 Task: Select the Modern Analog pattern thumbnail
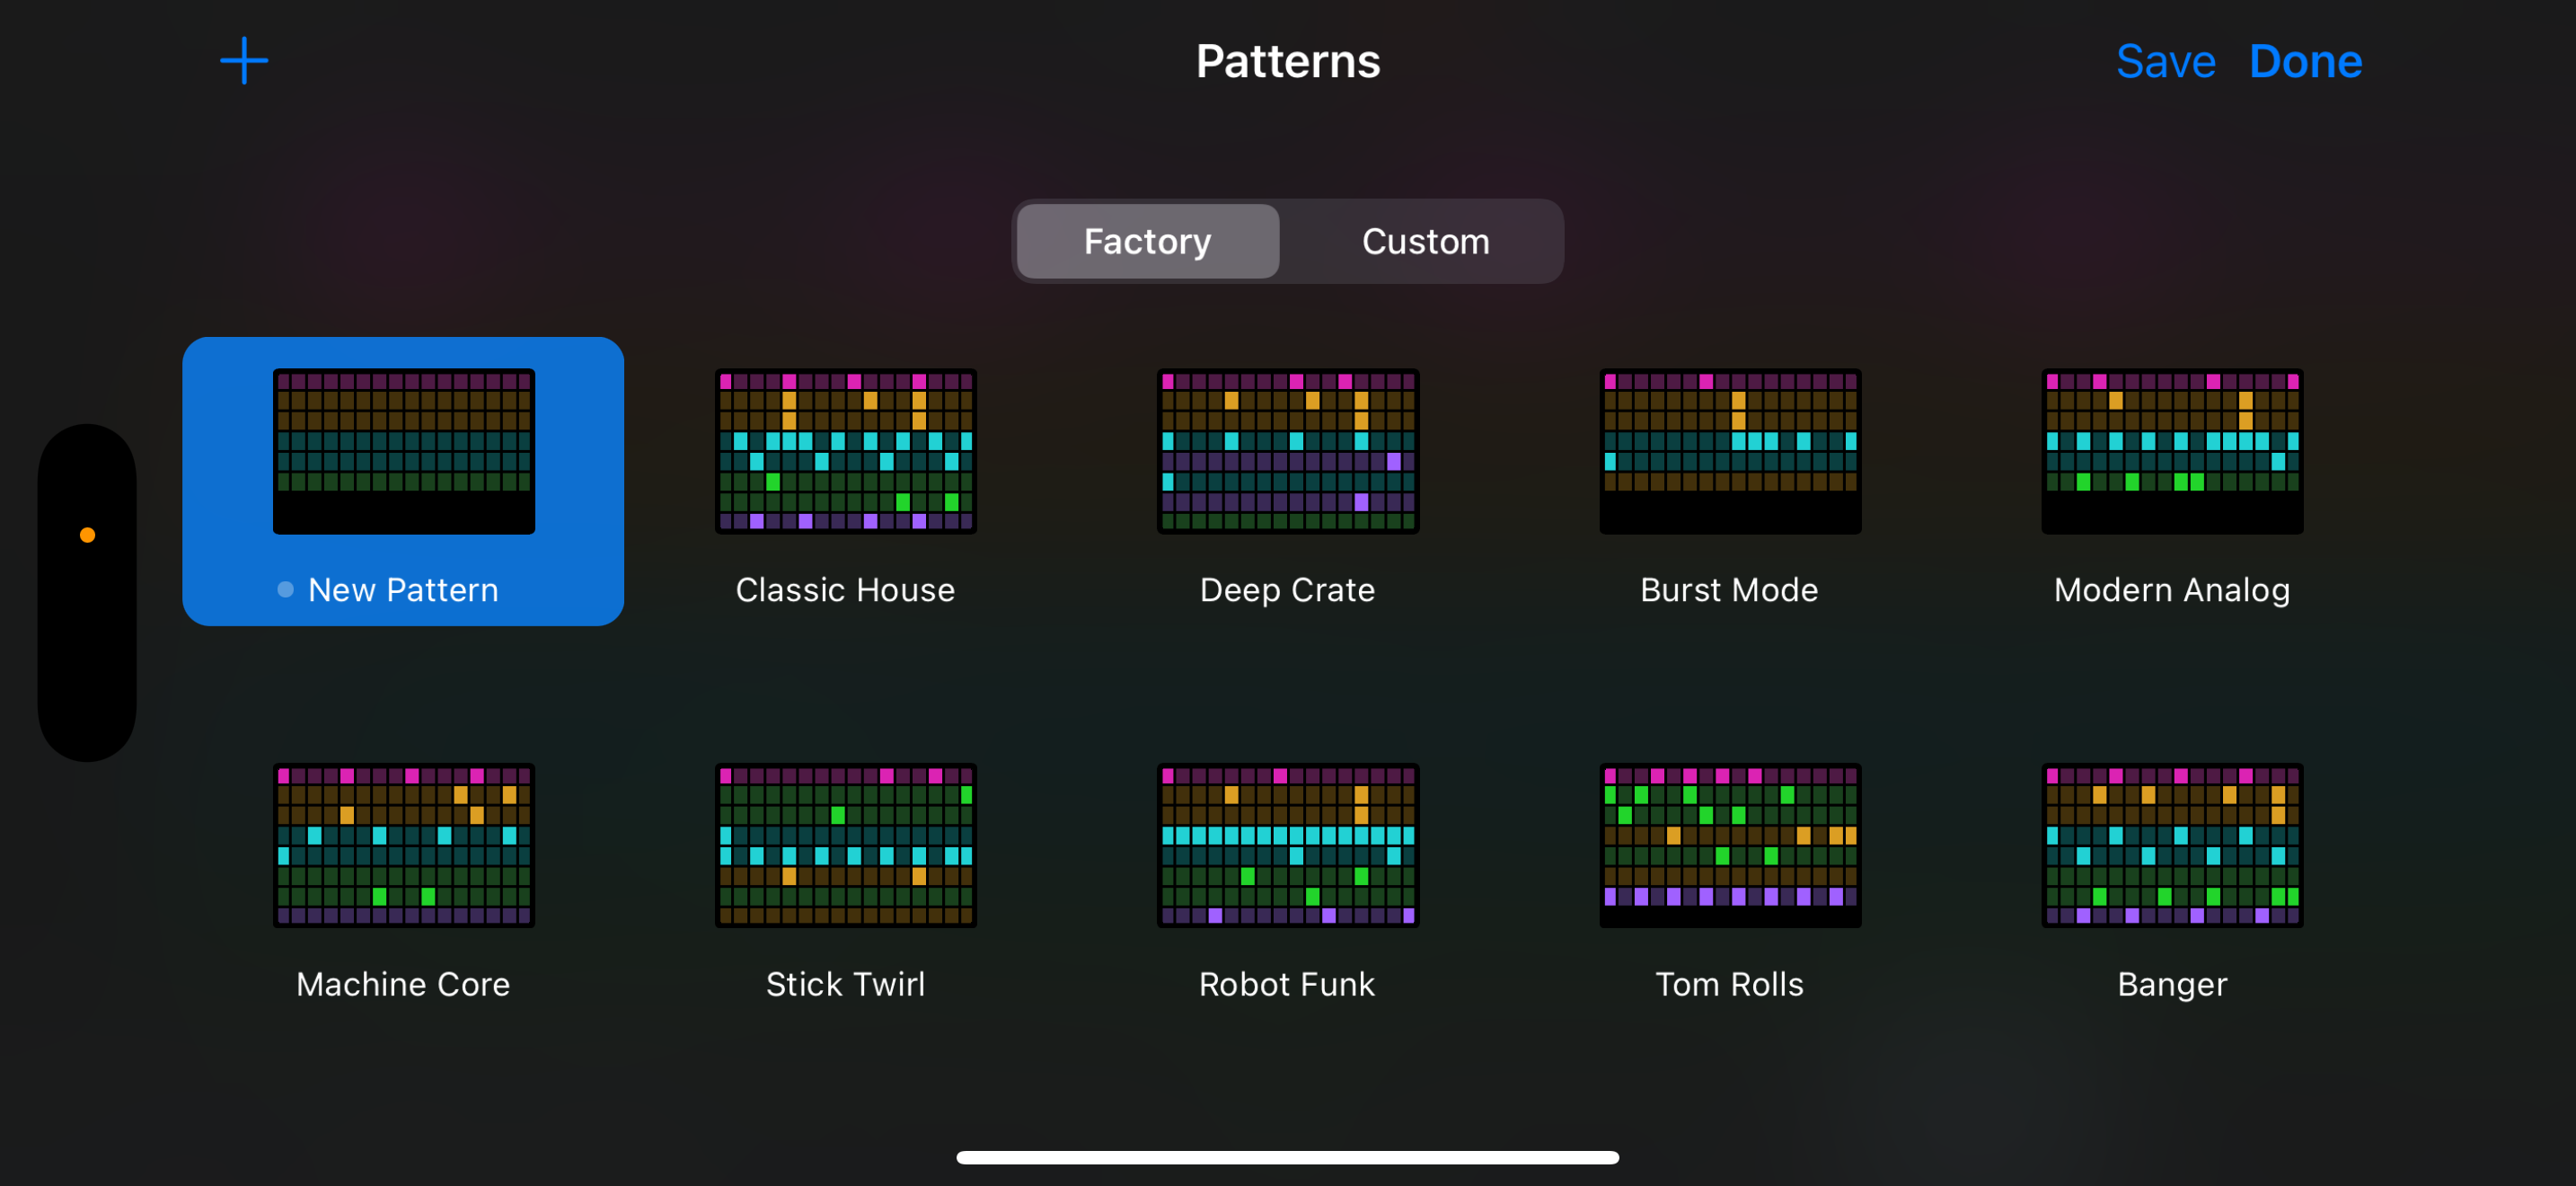pyautogui.click(x=2172, y=451)
